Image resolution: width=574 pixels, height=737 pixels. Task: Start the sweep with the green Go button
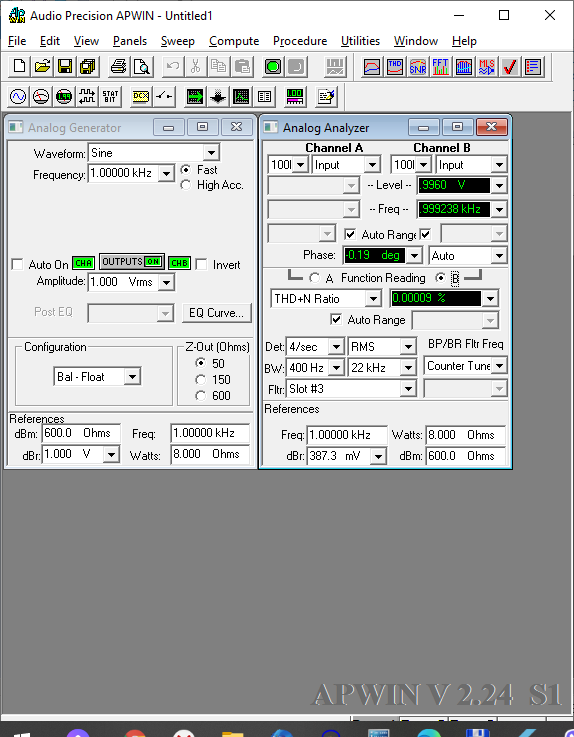tap(273, 67)
